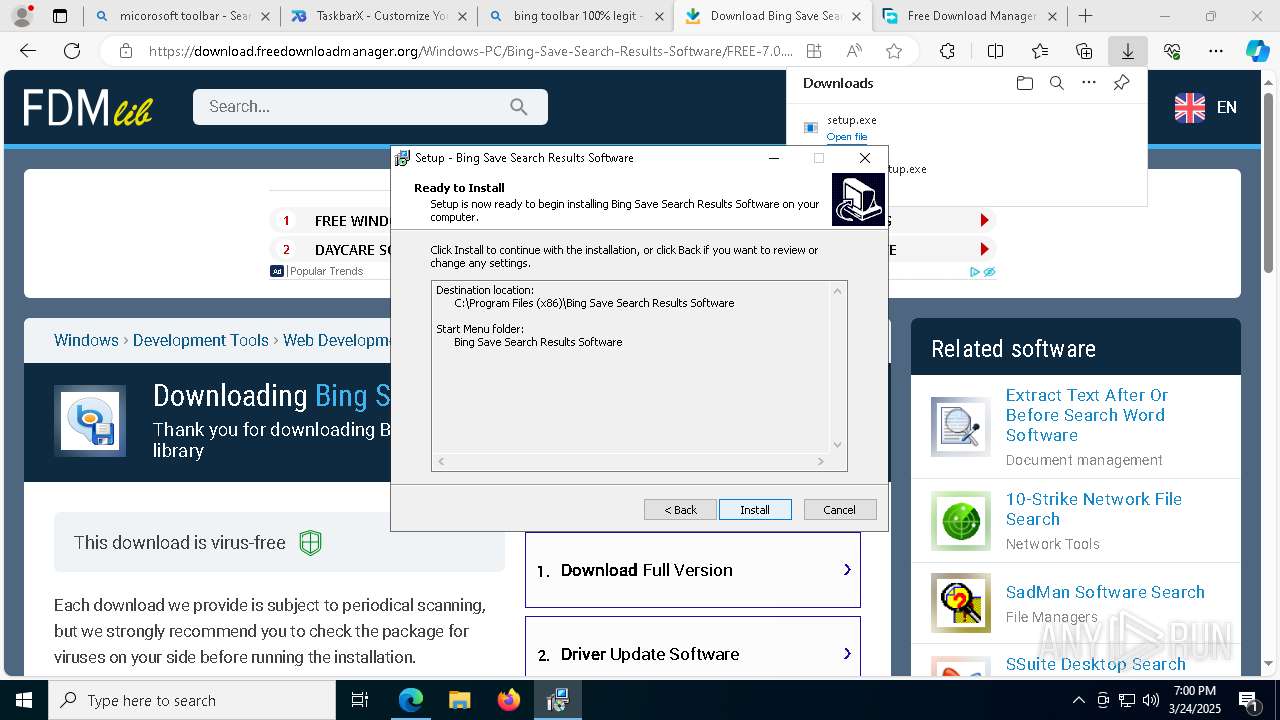
Task: Search downloads using magnifier icon
Action: point(1056,83)
